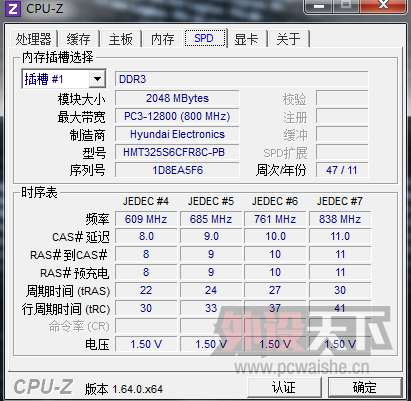Click the 确定 button

point(365,387)
